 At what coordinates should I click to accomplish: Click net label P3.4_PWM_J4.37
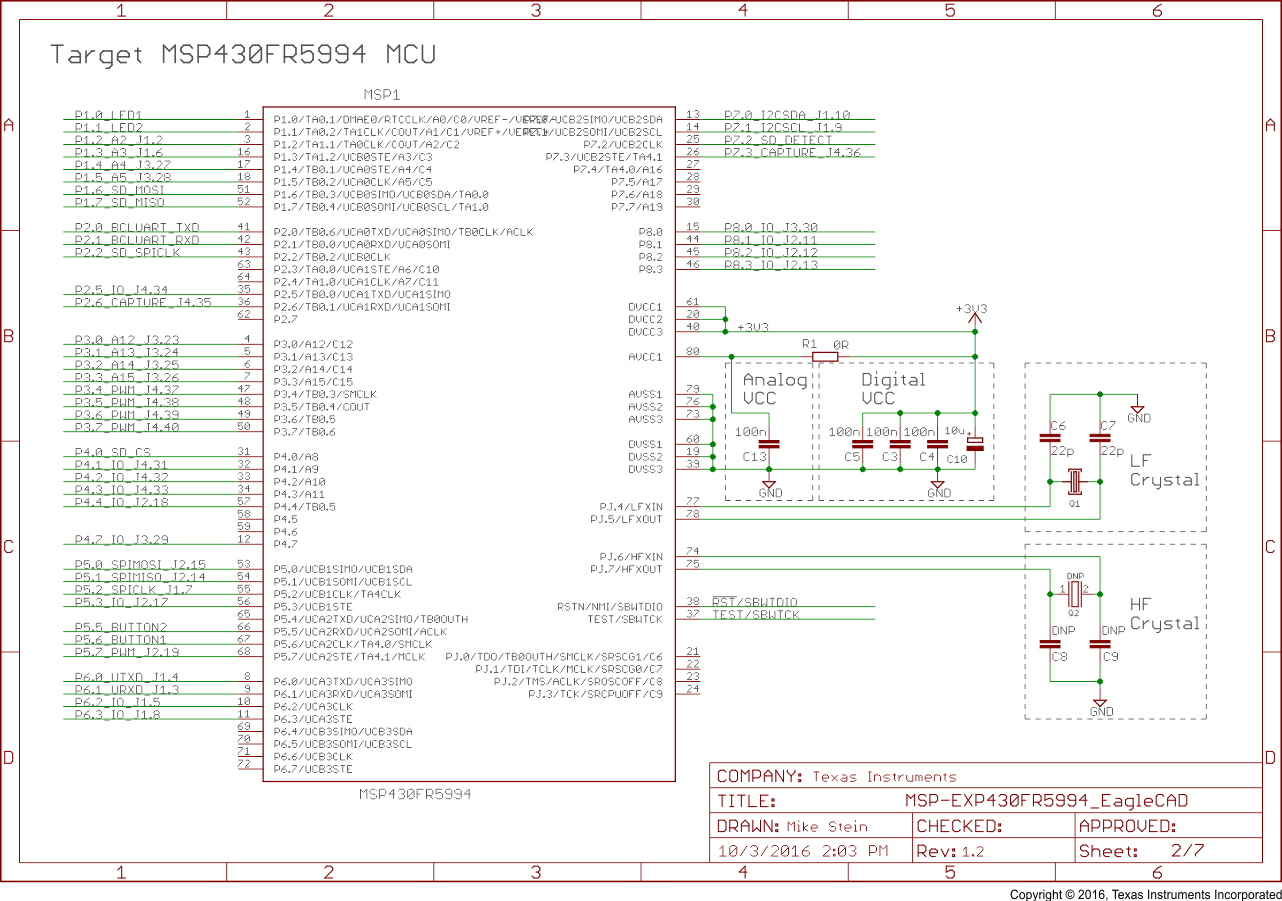(127, 390)
